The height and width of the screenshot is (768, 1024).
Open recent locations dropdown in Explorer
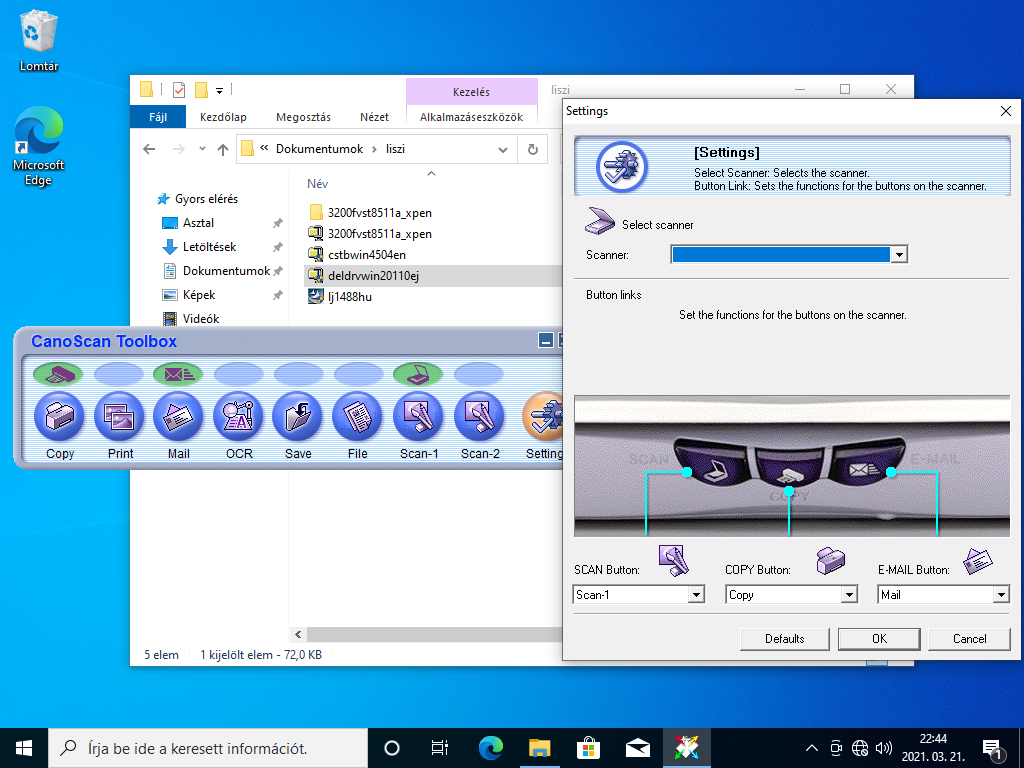click(202, 149)
